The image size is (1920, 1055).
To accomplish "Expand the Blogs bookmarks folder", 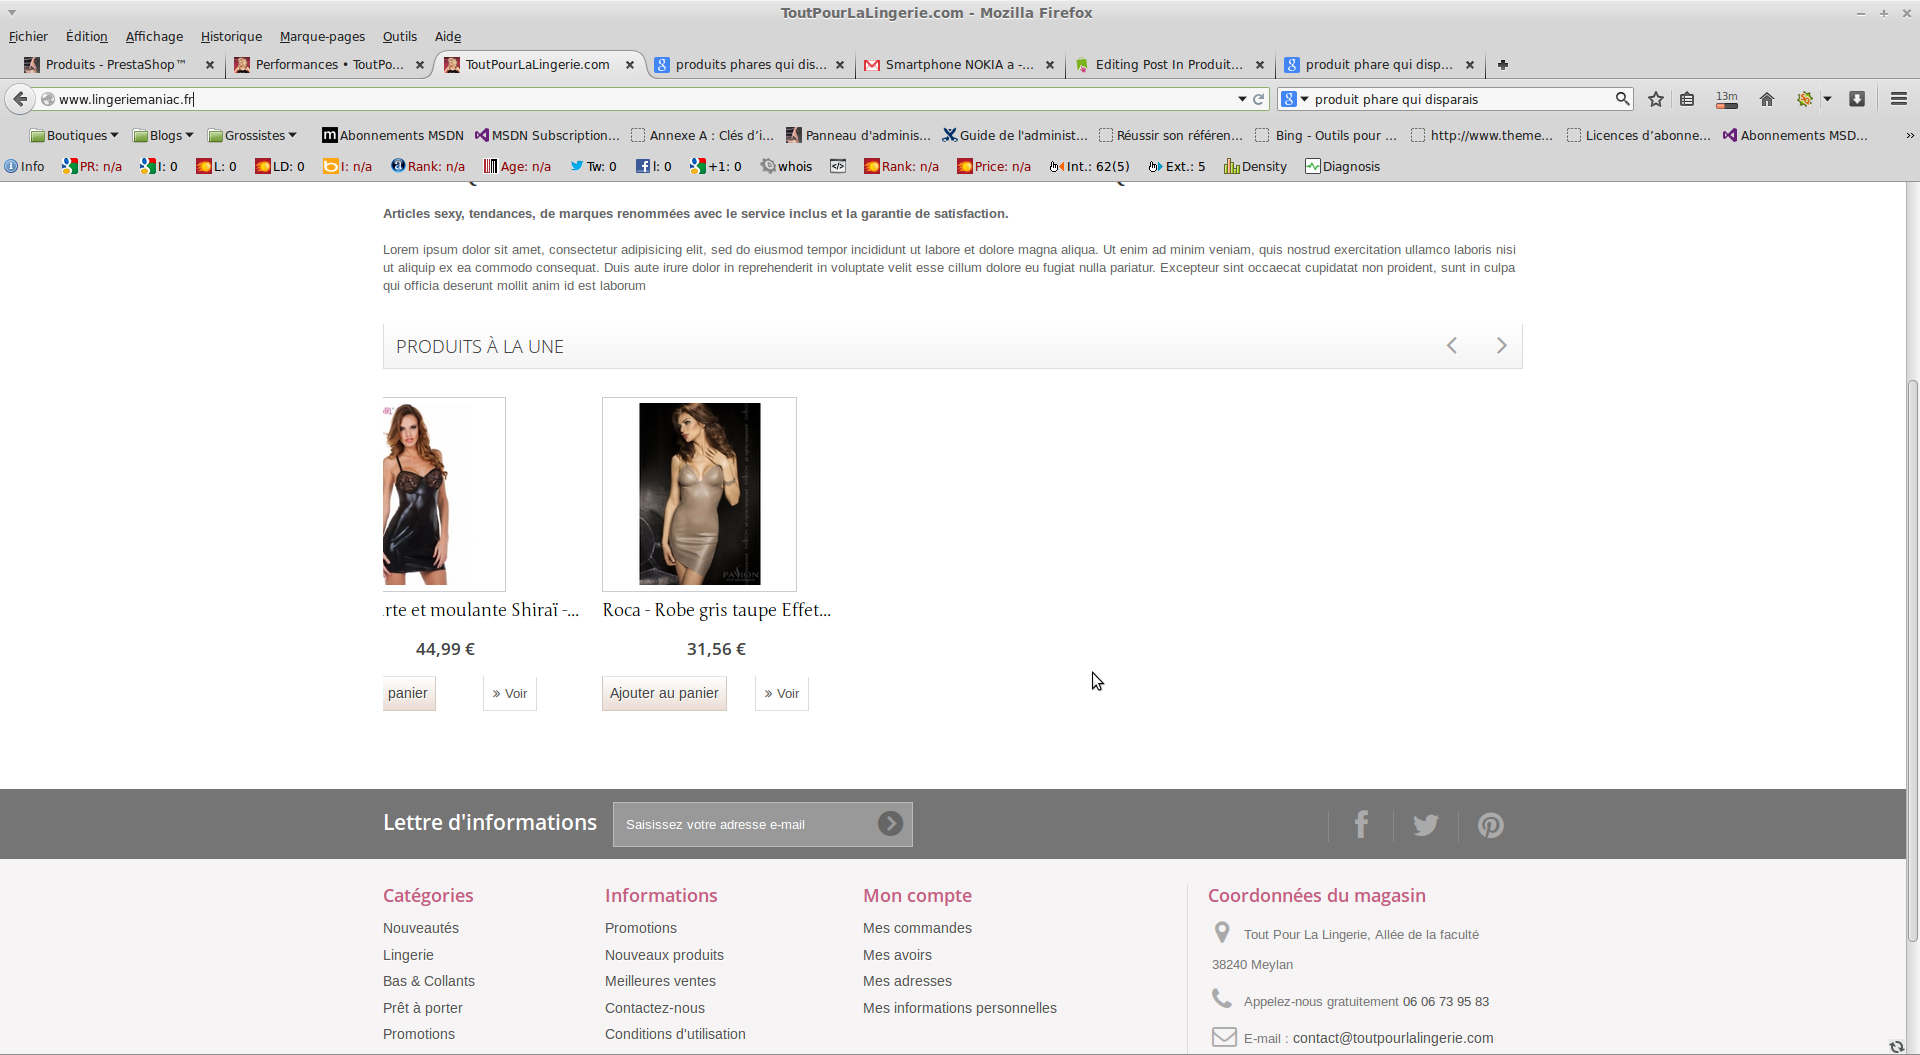I will tap(163, 136).
